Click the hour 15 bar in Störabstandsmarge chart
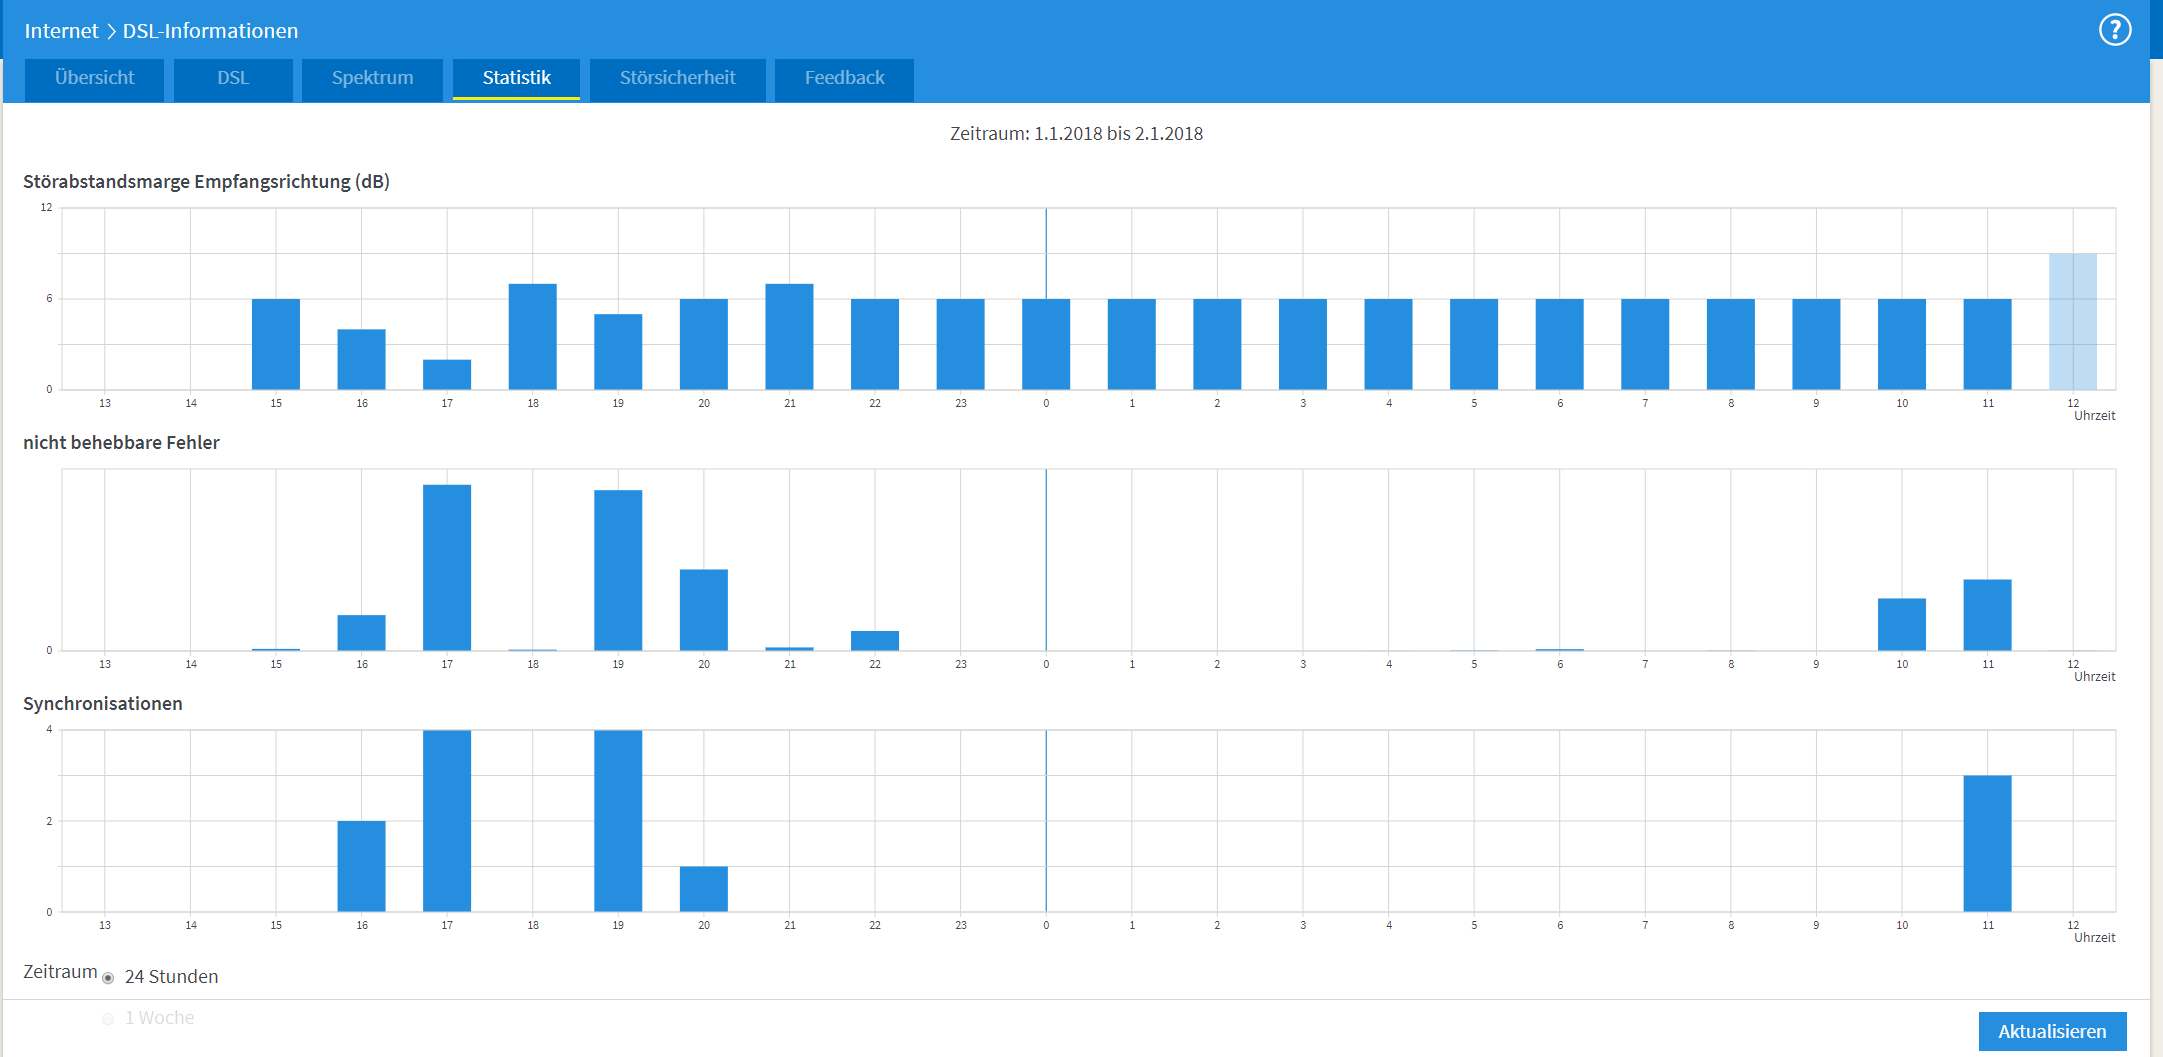The height and width of the screenshot is (1057, 2163). pyautogui.click(x=276, y=345)
